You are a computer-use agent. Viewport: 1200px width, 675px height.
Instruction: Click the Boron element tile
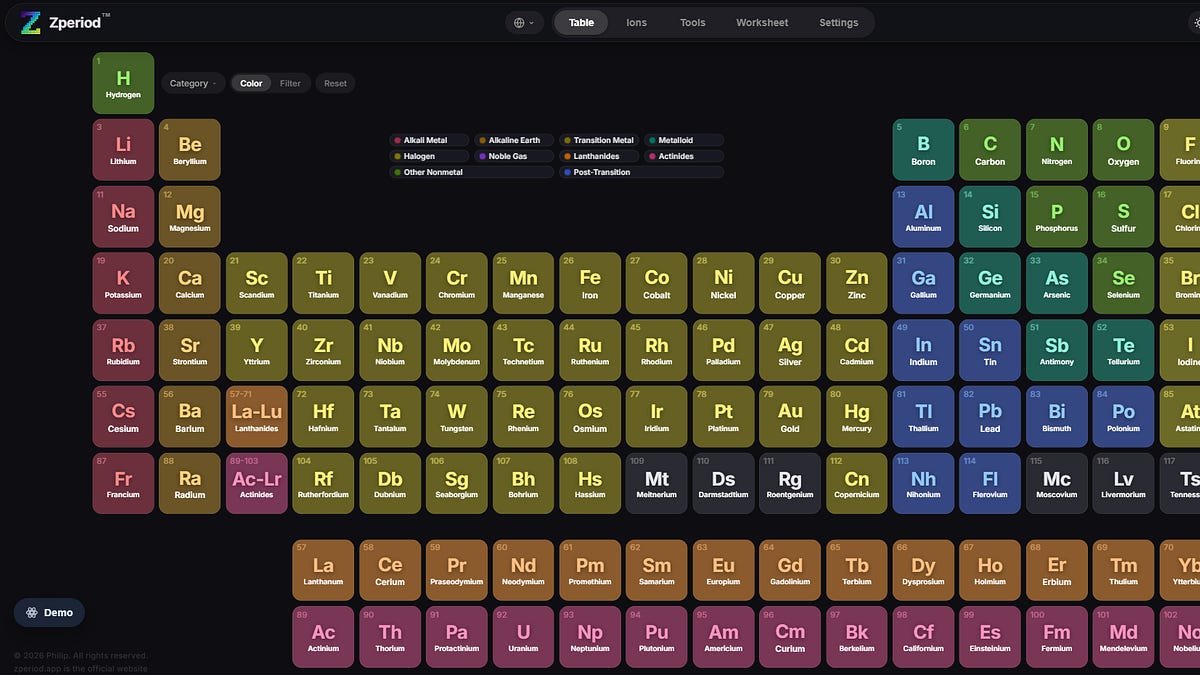923,150
